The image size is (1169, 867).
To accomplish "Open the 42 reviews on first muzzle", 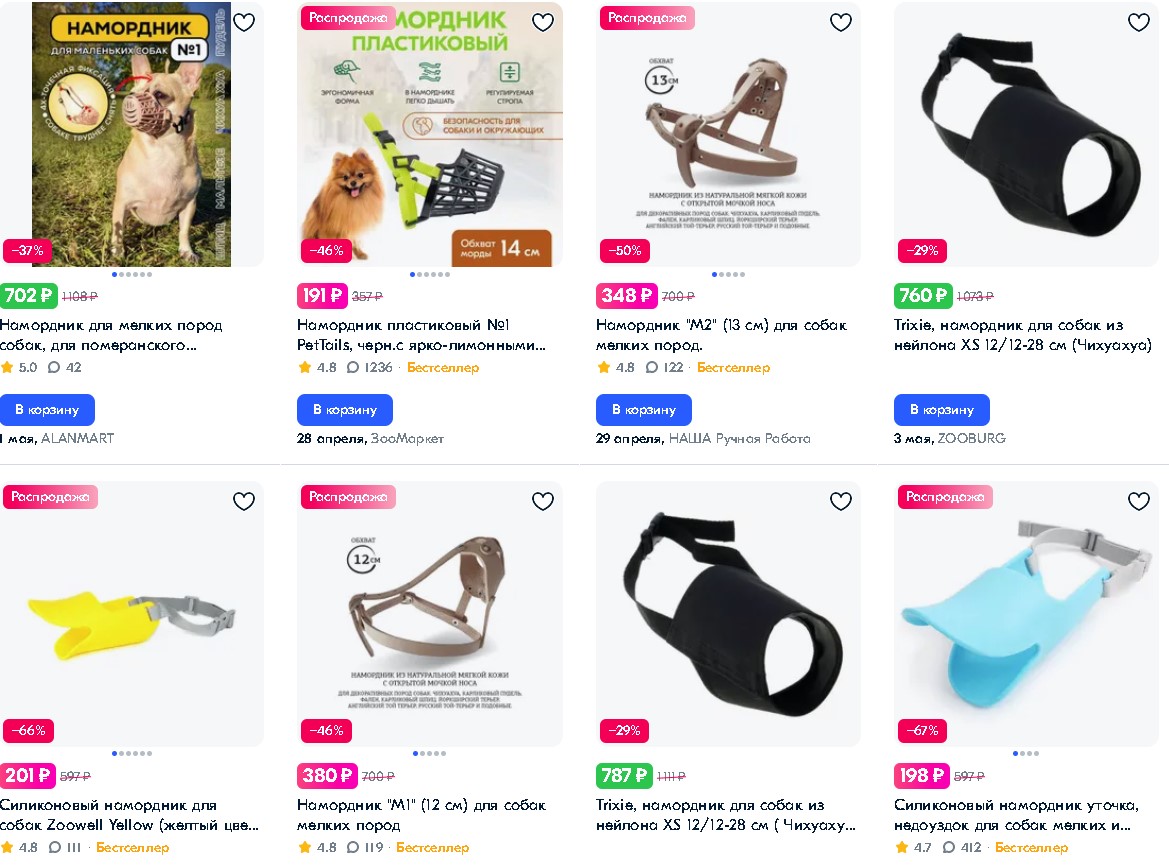I will (65, 368).
